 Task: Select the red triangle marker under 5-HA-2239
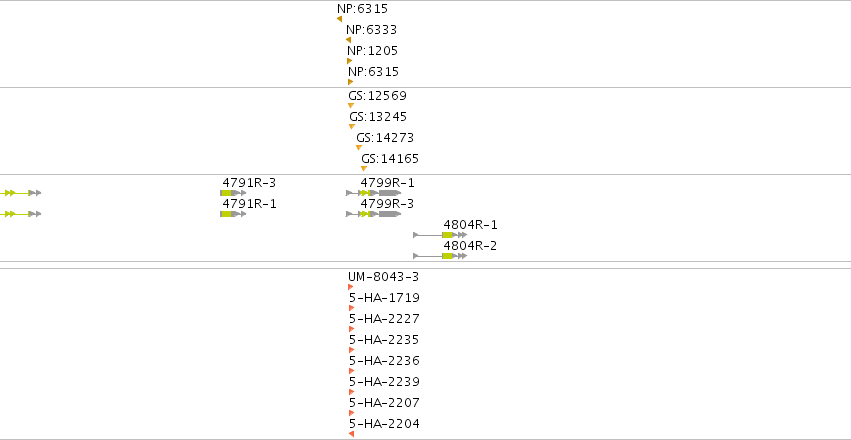352,392
